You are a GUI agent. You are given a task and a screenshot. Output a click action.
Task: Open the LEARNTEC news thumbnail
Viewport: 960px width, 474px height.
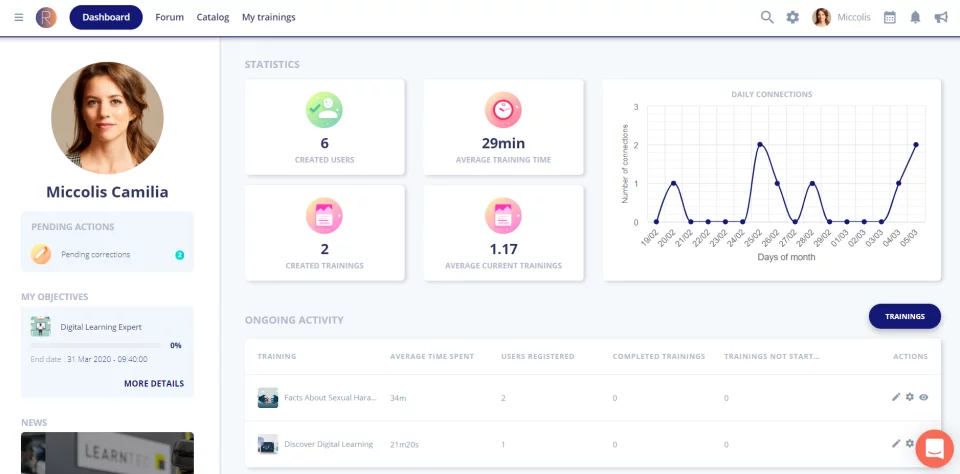pyautogui.click(x=108, y=453)
